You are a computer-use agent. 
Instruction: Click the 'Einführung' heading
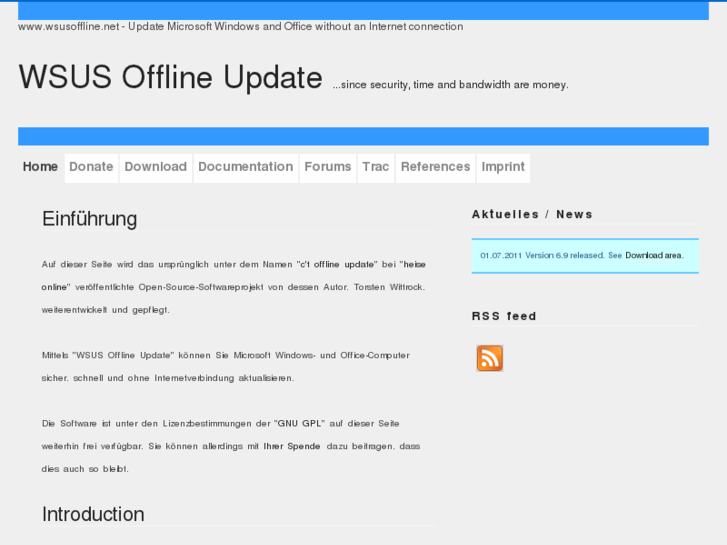point(89,219)
